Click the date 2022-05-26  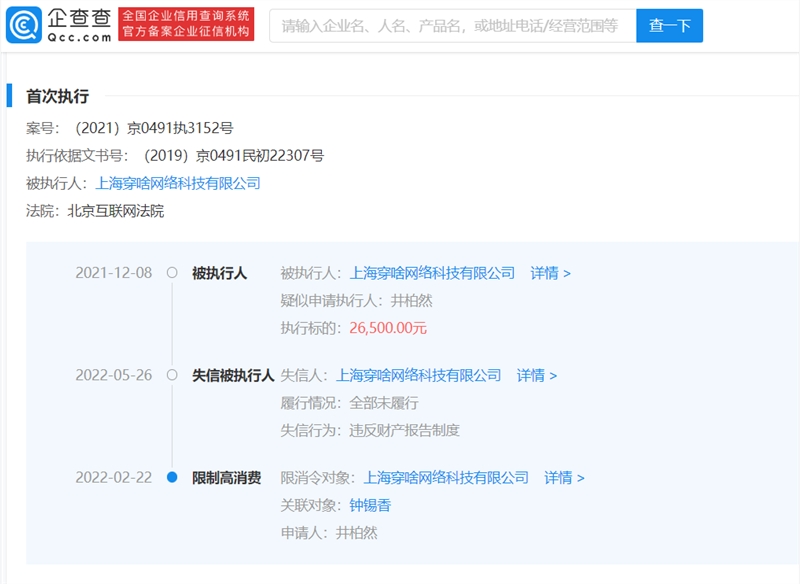tap(114, 375)
